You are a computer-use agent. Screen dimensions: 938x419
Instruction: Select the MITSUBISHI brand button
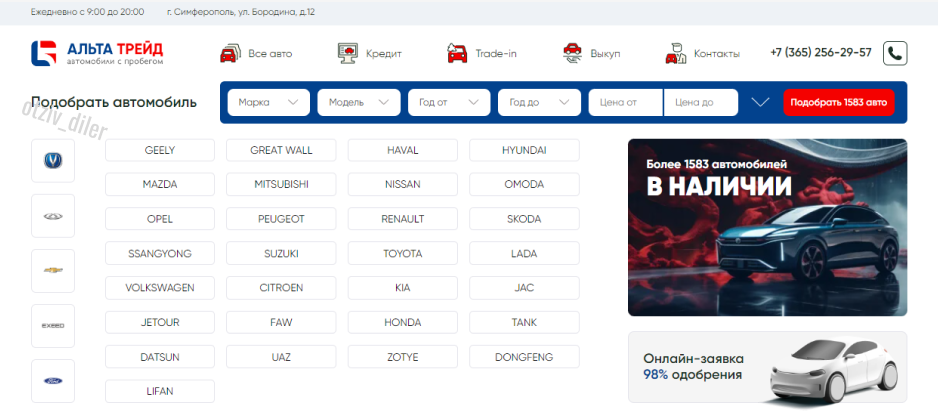tap(281, 184)
